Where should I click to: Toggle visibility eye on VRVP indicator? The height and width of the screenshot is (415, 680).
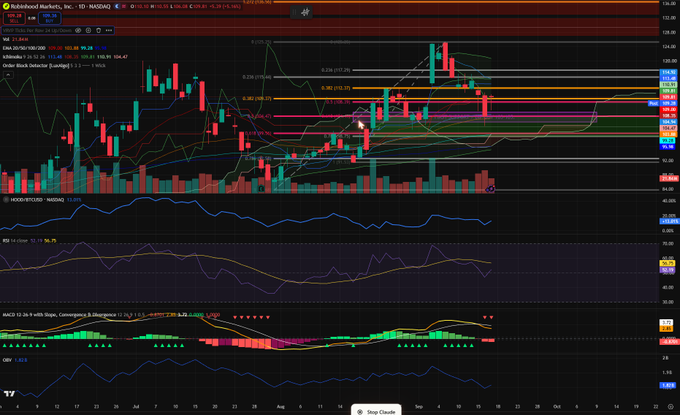(78, 30)
